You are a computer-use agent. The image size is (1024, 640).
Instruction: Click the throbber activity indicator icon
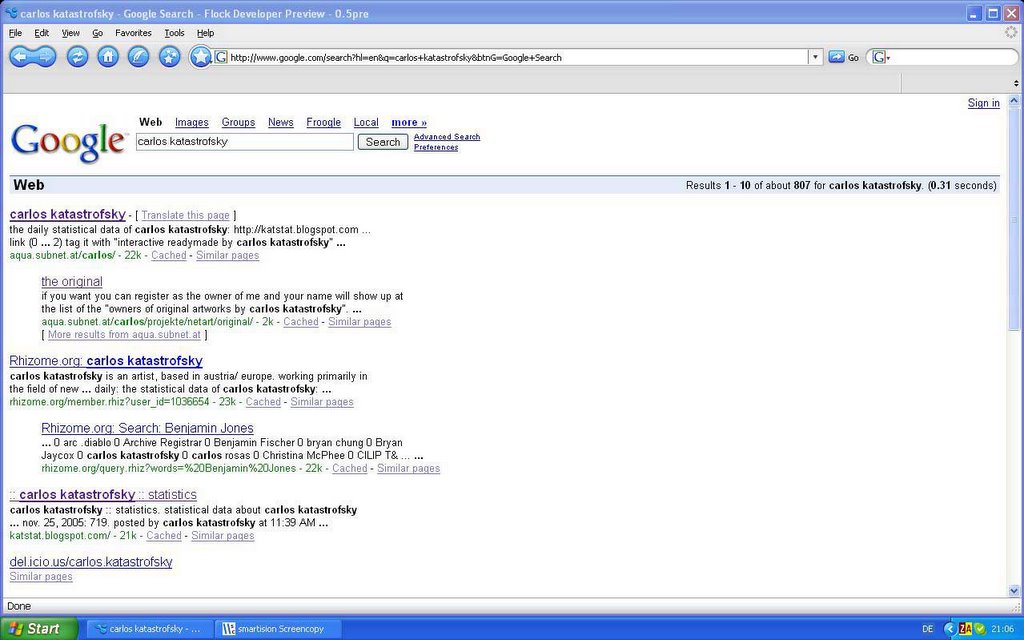pyautogui.click(x=1010, y=33)
